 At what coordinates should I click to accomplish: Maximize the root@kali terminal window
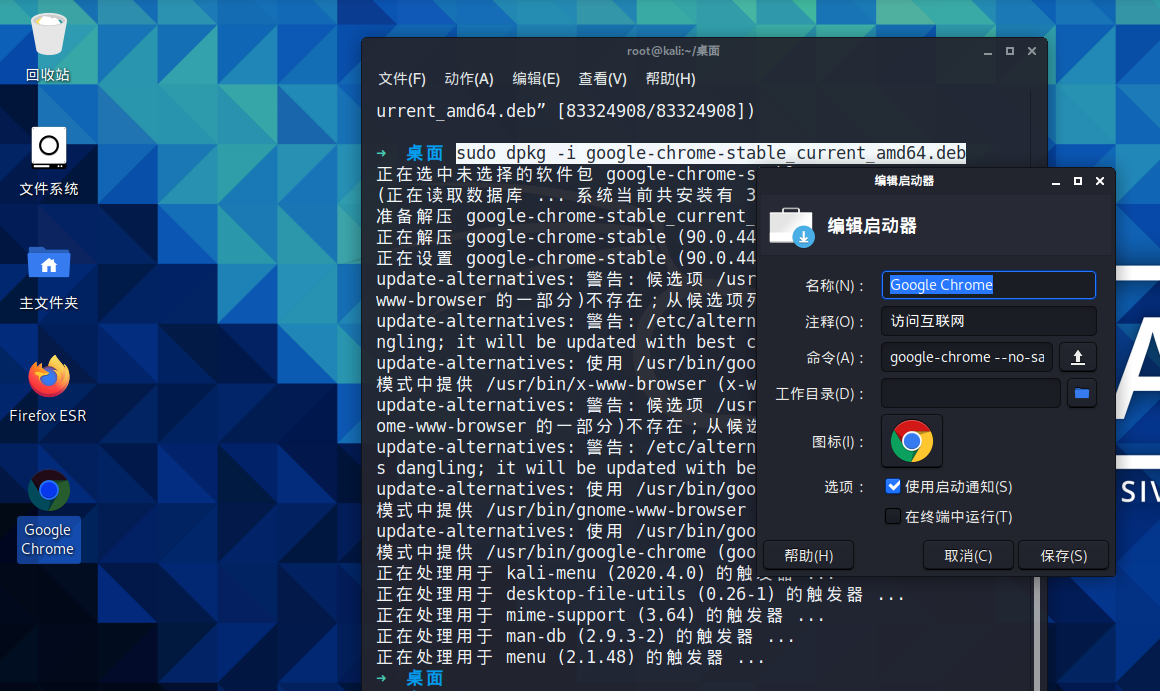(x=1010, y=51)
